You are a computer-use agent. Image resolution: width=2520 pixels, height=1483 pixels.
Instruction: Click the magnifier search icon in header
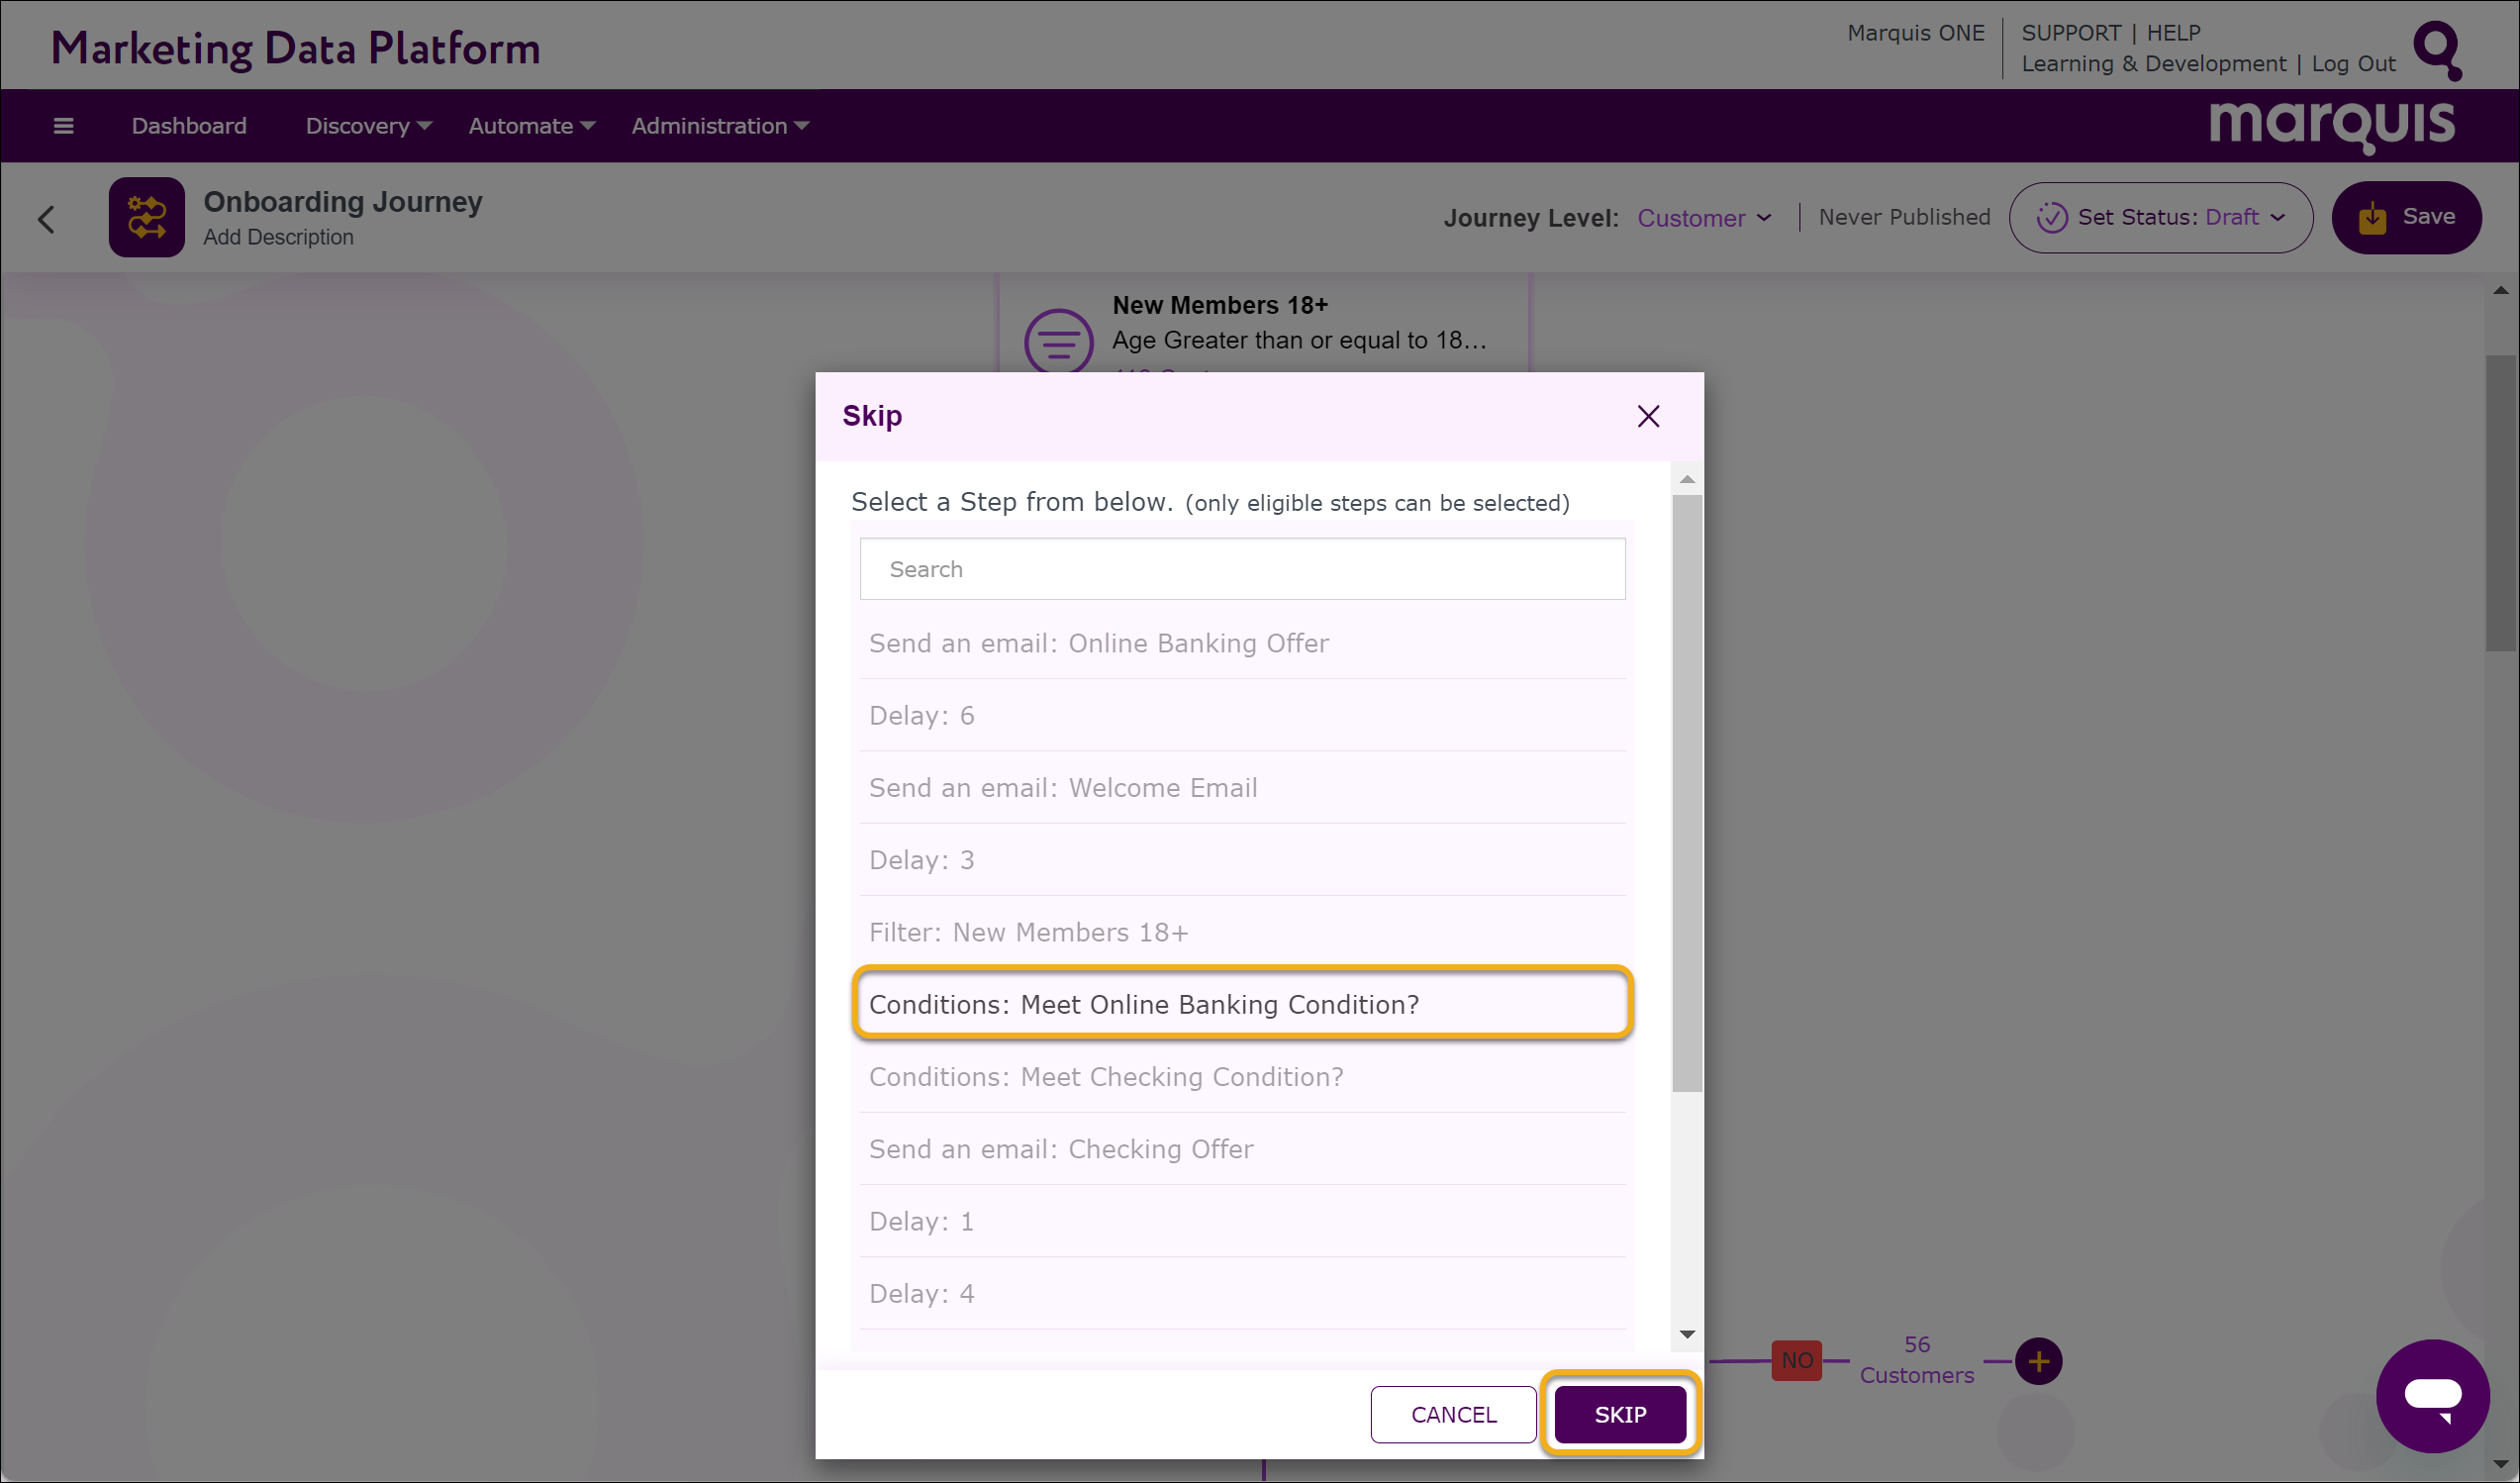(2438, 50)
